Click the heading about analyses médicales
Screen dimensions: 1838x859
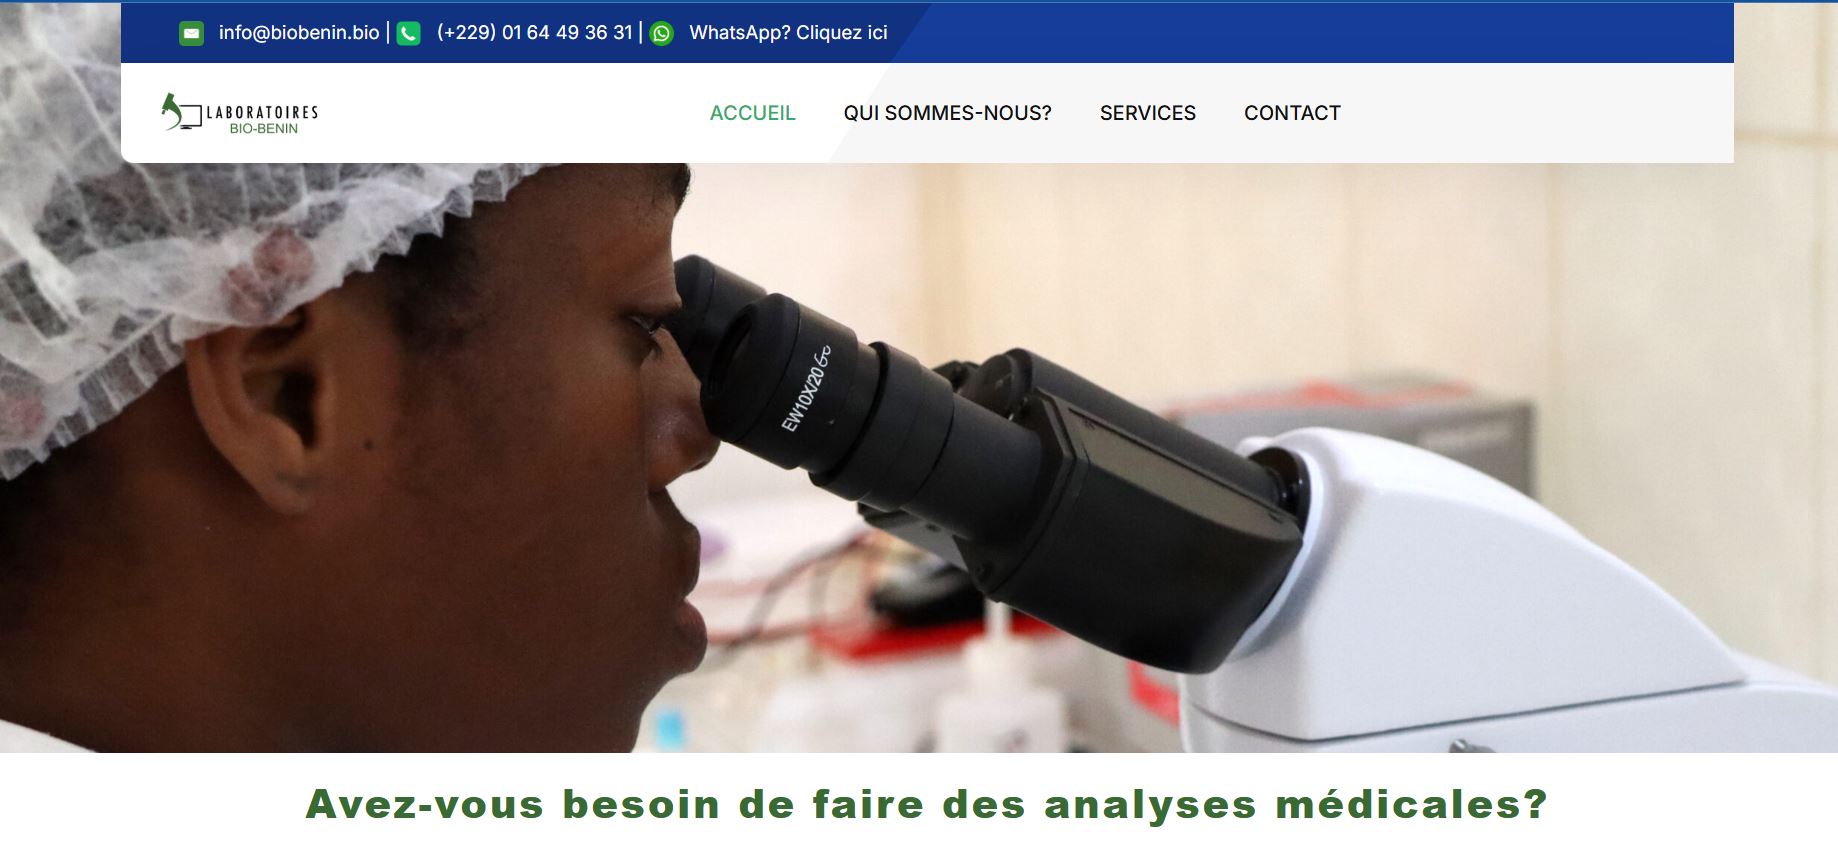click(x=926, y=804)
